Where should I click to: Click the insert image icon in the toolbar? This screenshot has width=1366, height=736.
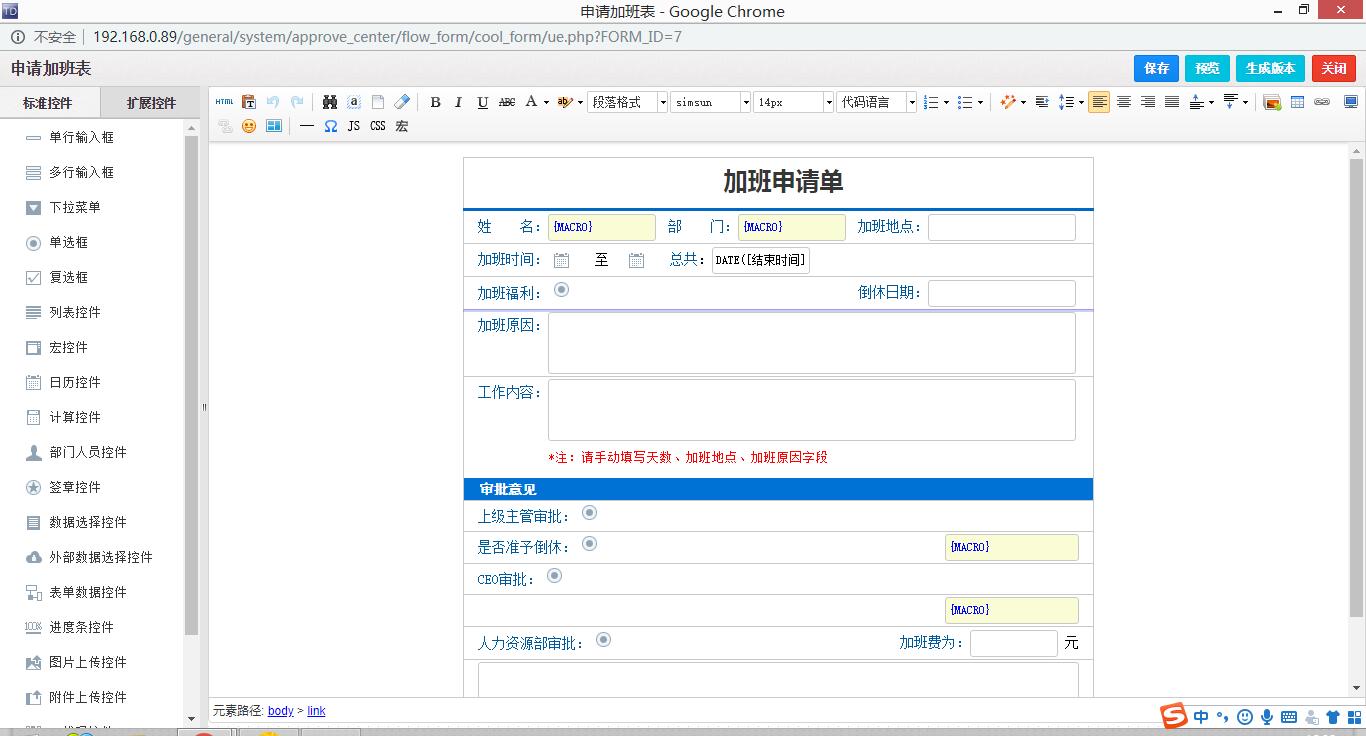[1272, 102]
